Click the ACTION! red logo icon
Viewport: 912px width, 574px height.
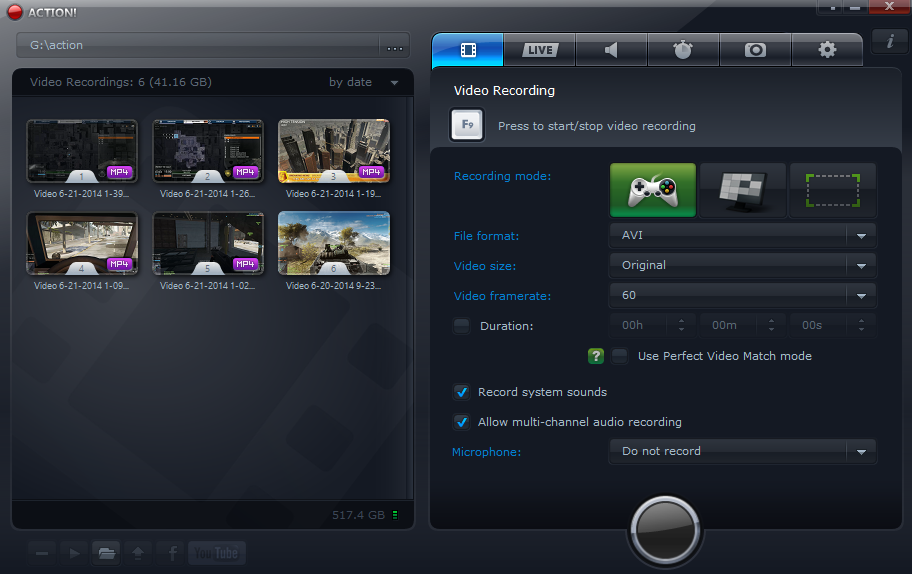pyautogui.click(x=15, y=12)
